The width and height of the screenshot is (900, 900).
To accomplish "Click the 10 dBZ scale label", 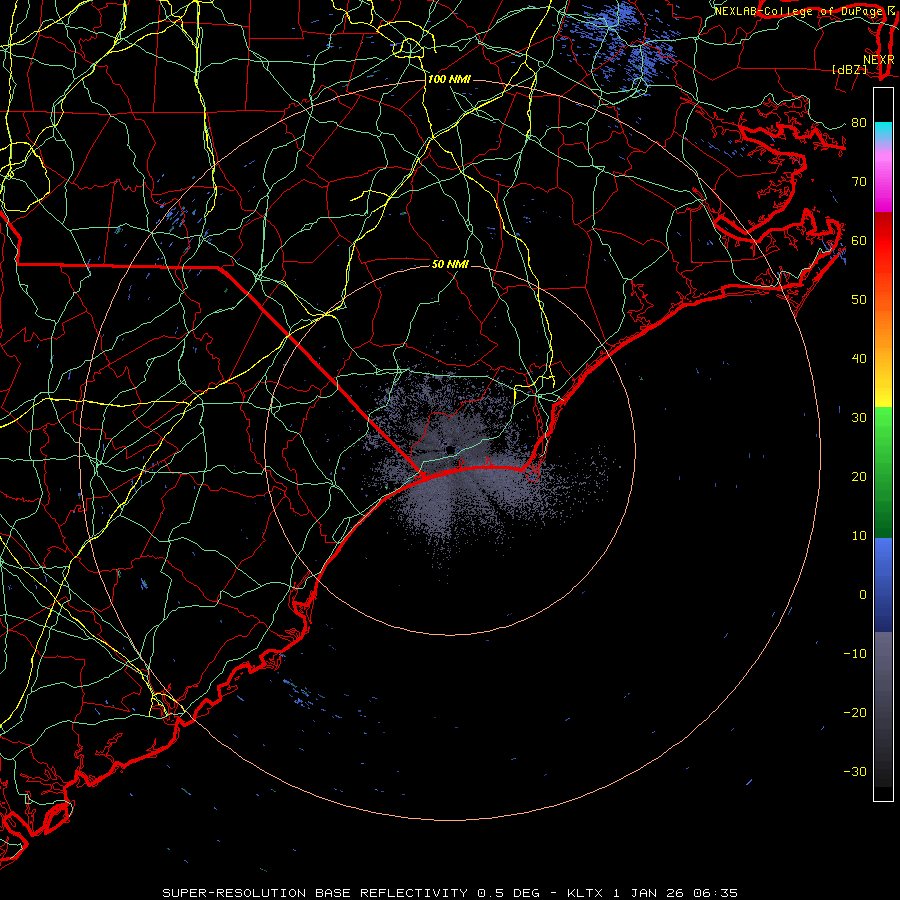I will pos(859,536).
